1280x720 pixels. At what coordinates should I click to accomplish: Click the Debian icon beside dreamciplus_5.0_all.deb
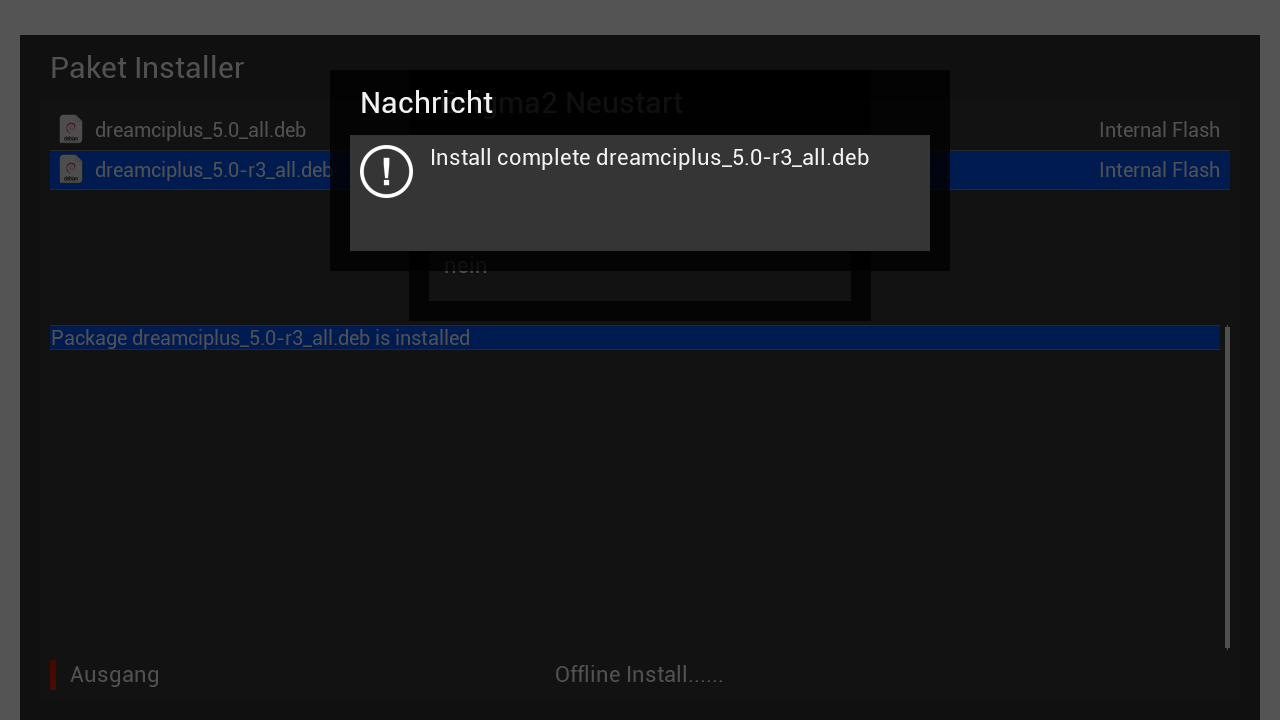pos(71,129)
